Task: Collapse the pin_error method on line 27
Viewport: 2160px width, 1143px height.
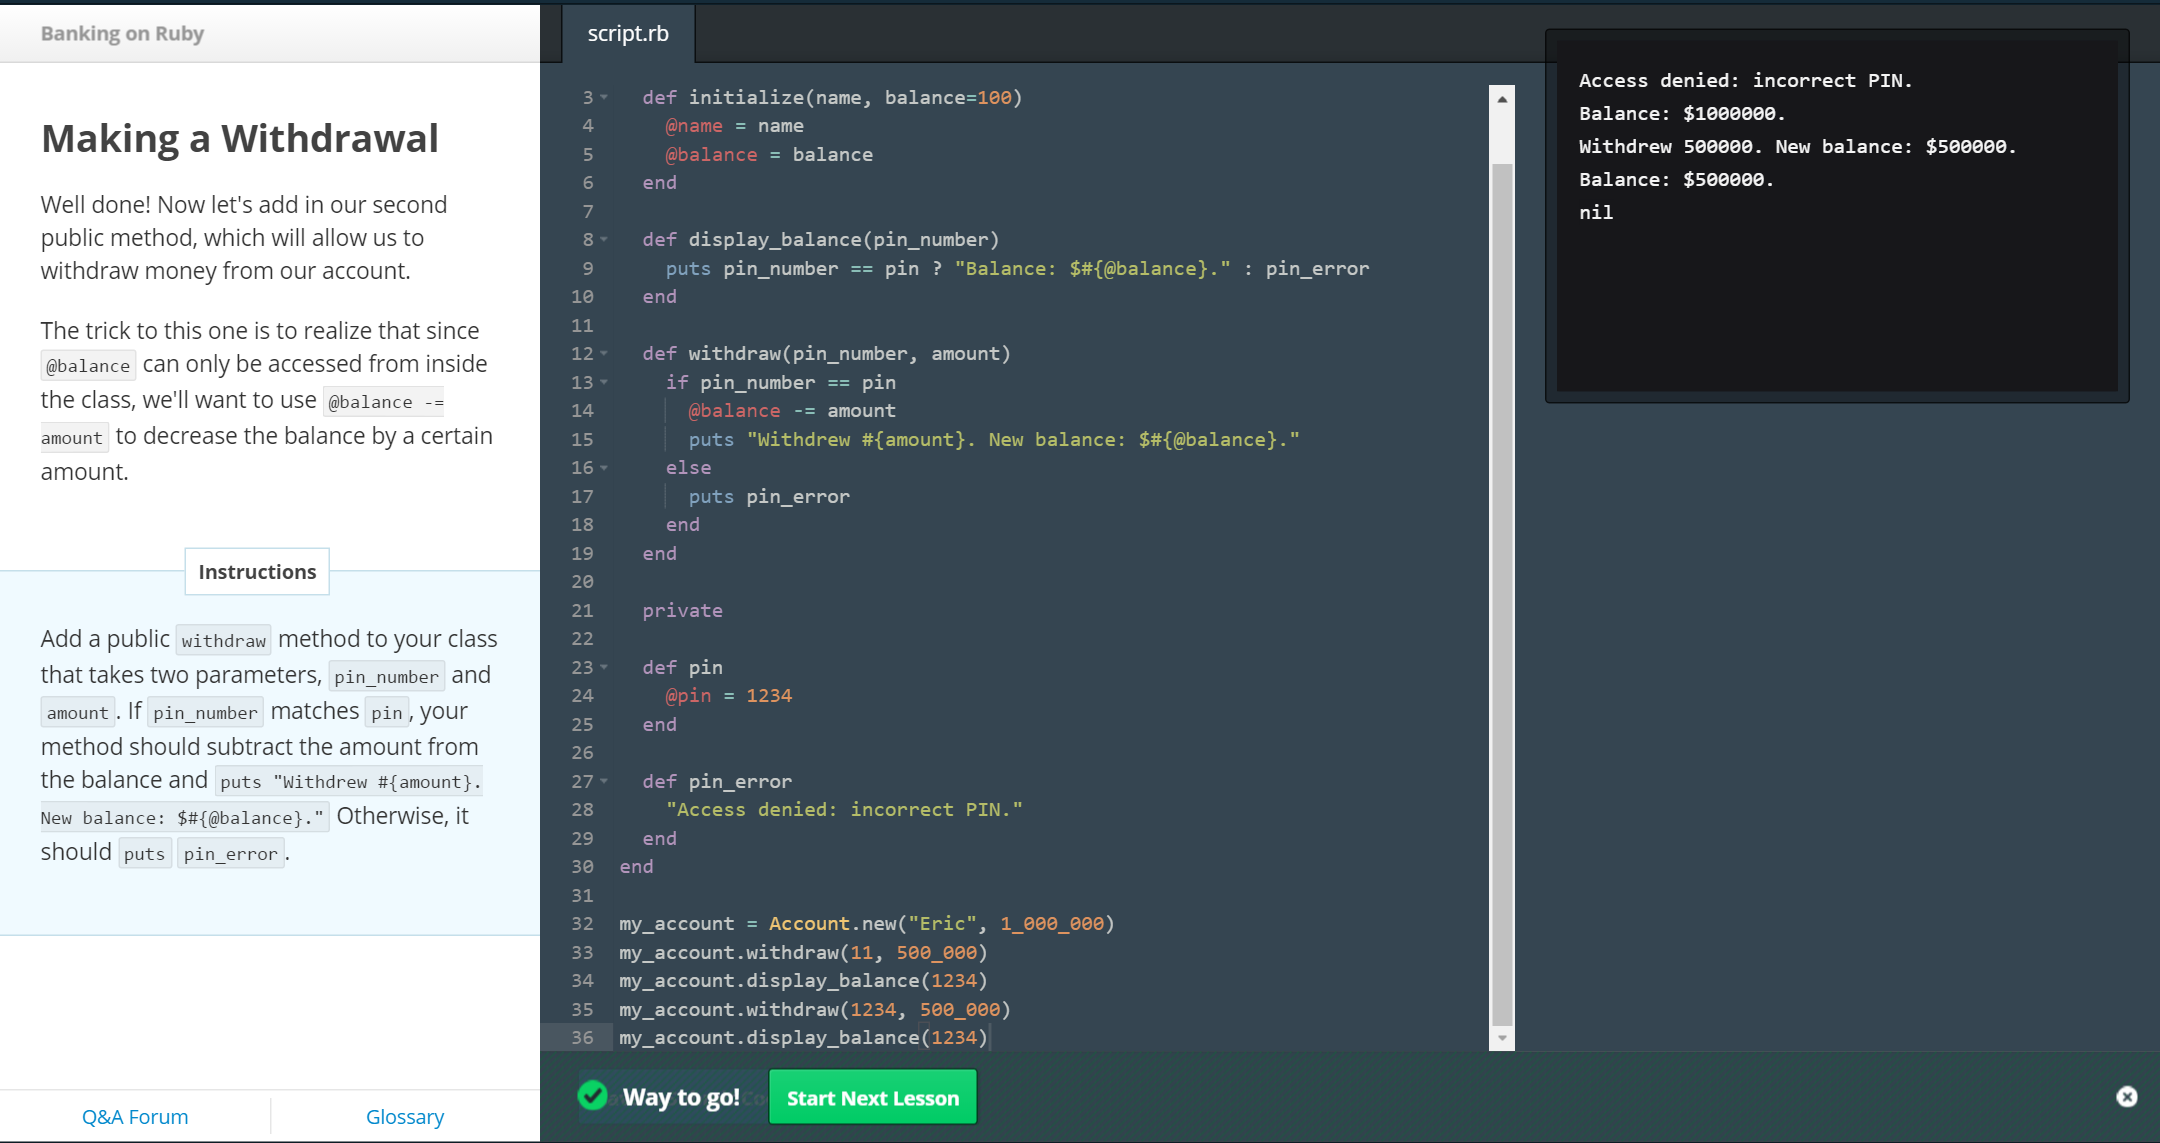Action: (604, 781)
